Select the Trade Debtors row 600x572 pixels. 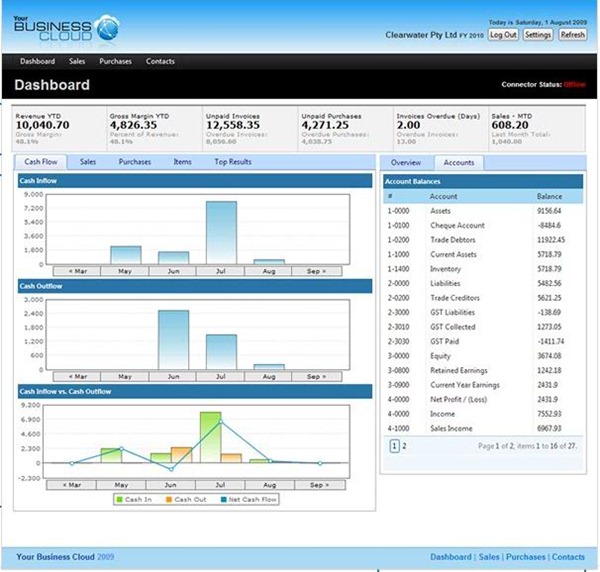coord(483,240)
